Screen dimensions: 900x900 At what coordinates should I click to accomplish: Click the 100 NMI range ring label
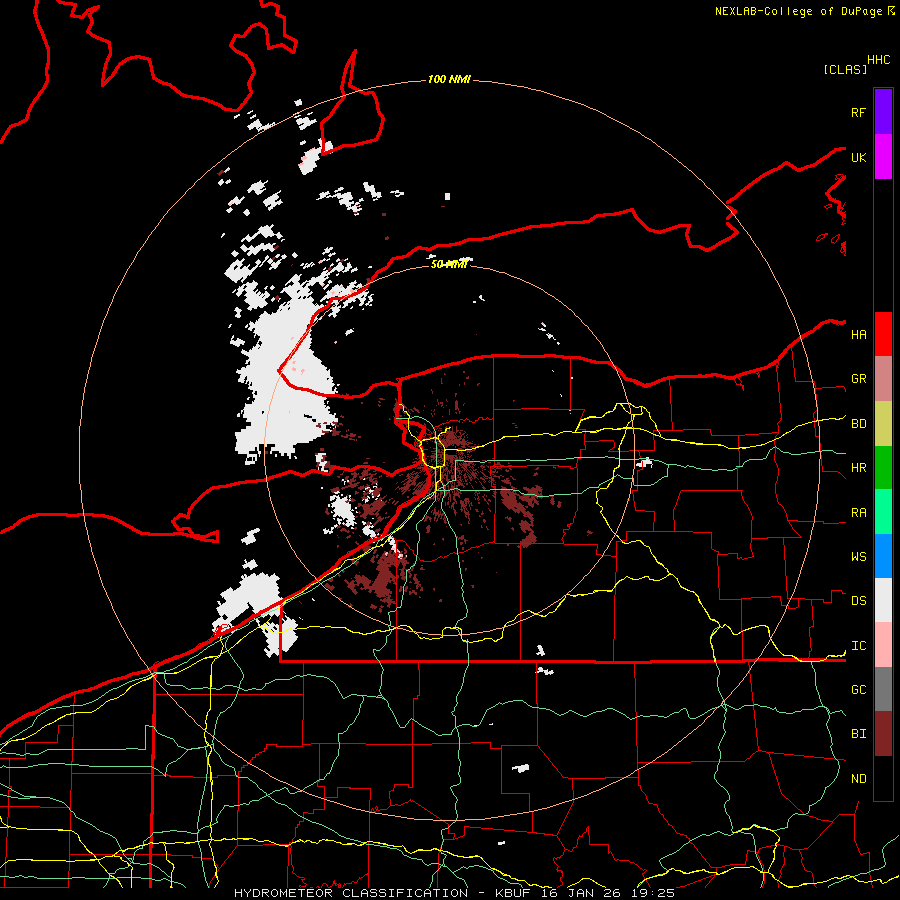pos(449,79)
